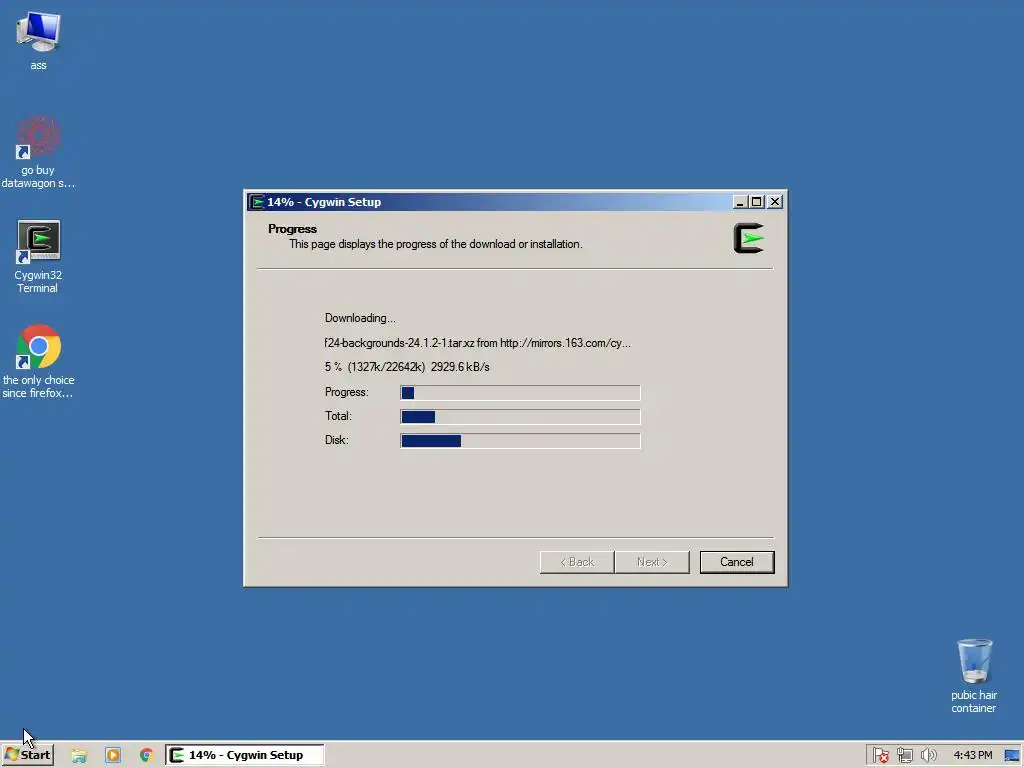Launch the media player taskbar icon
Image resolution: width=1024 pixels, height=768 pixels.
coord(113,756)
